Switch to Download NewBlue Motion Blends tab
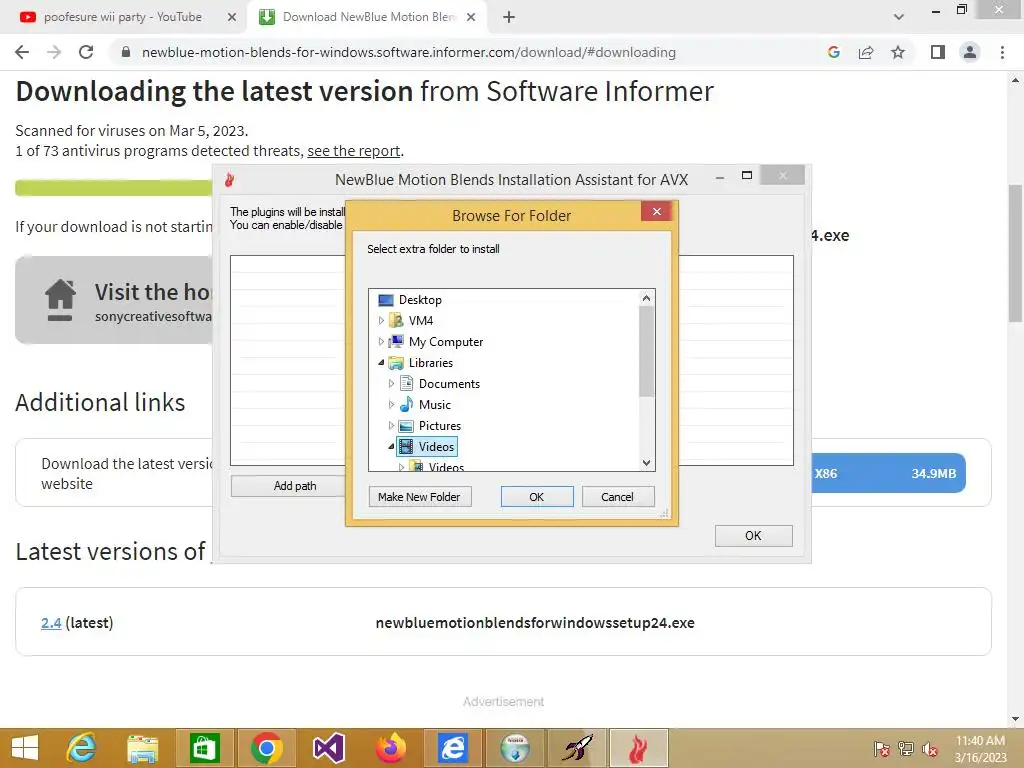Viewport: 1024px width, 768px height. pyautogui.click(x=369, y=17)
